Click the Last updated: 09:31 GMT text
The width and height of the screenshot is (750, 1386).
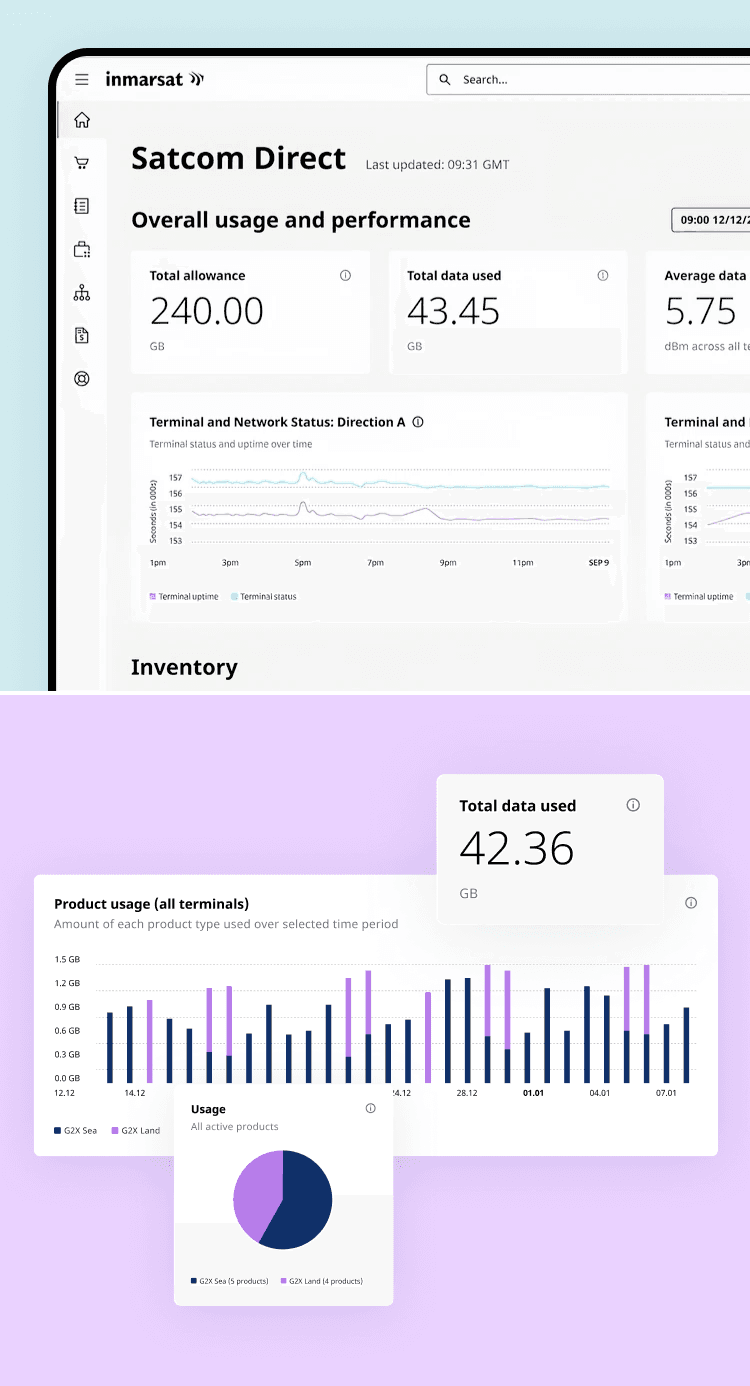click(437, 164)
